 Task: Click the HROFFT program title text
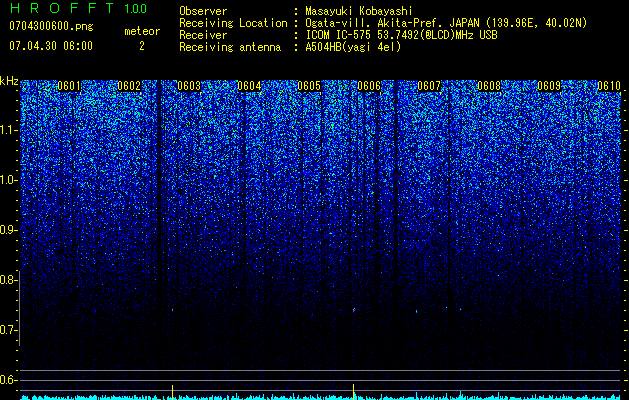[63, 8]
